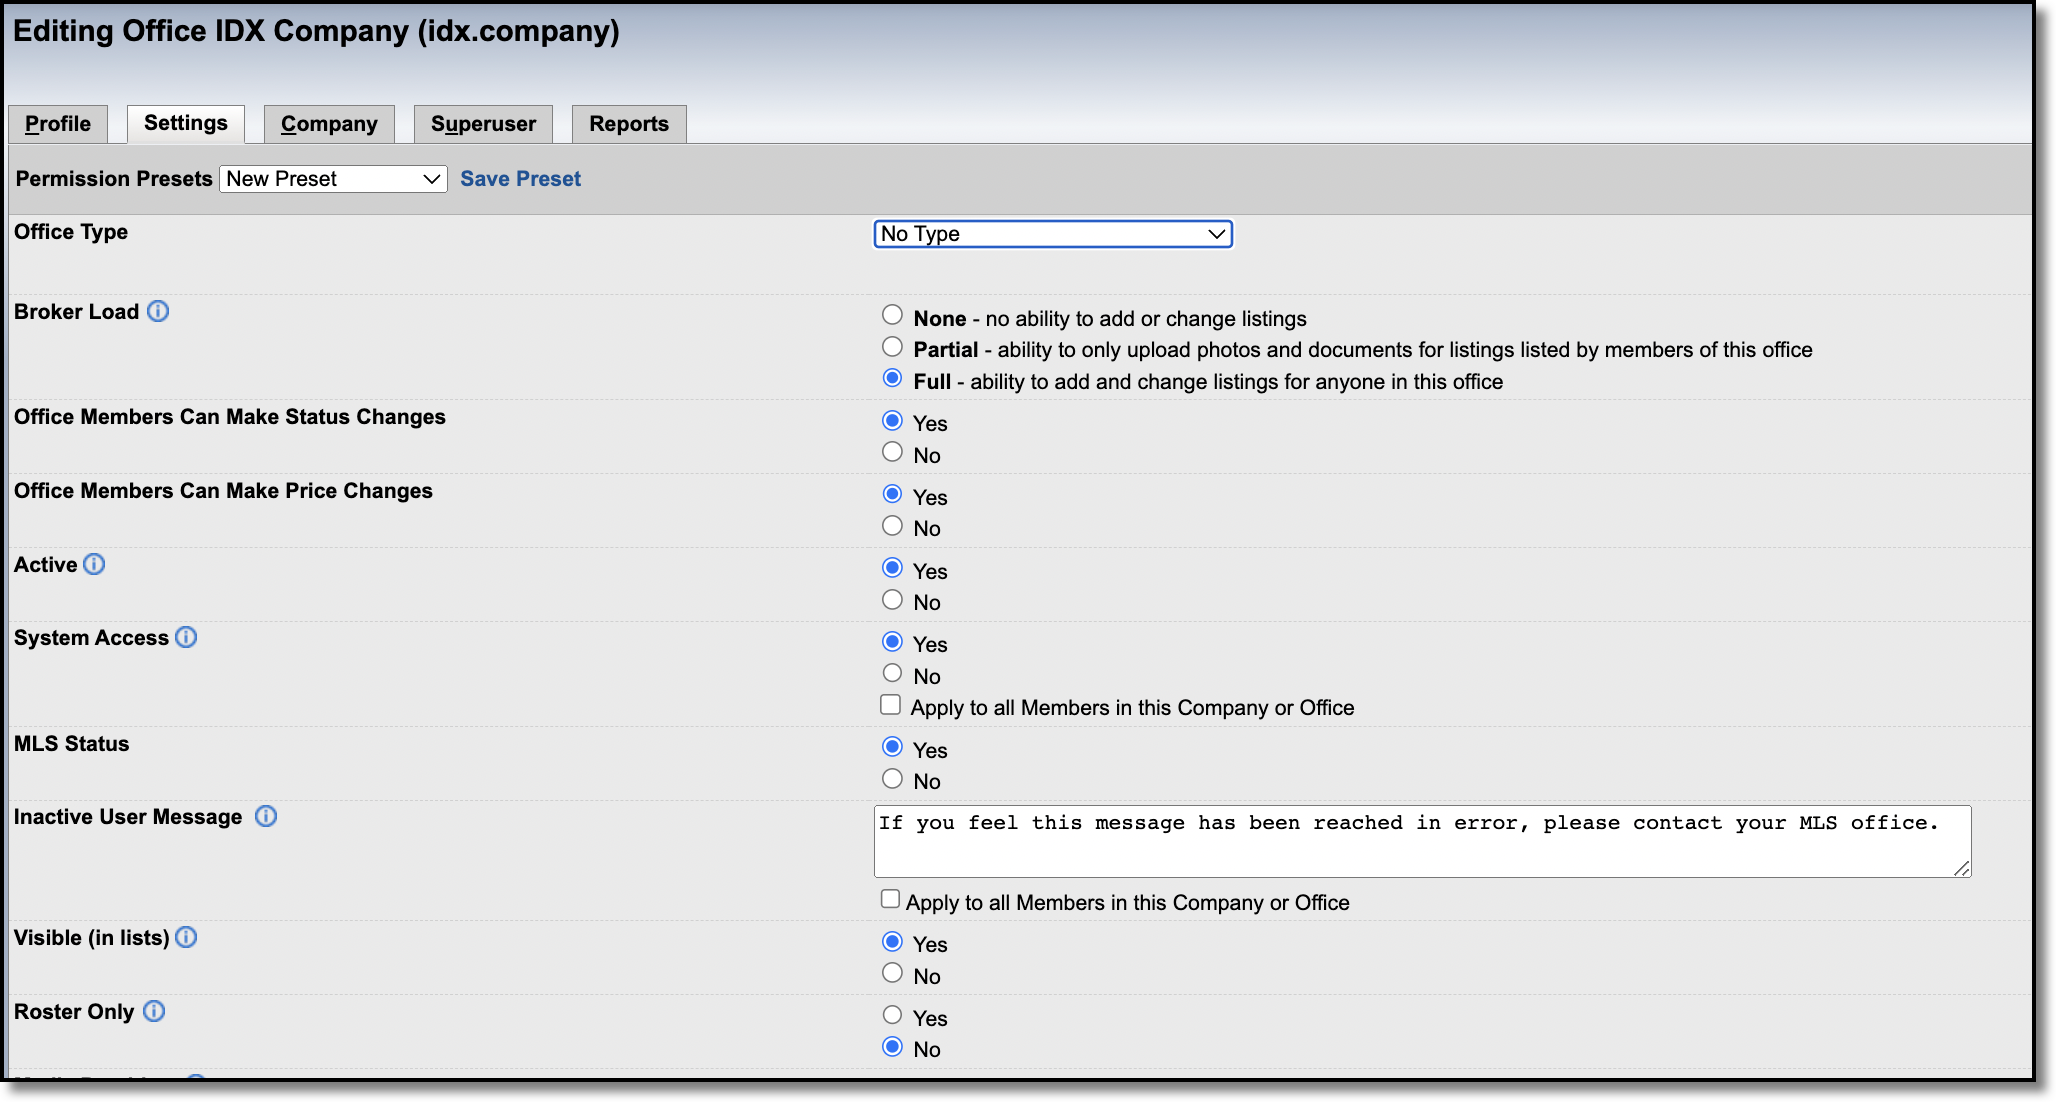This screenshot has width=2056, height=1102.
Task: Open the Roster Only info icon
Action: coord(154,1011)
